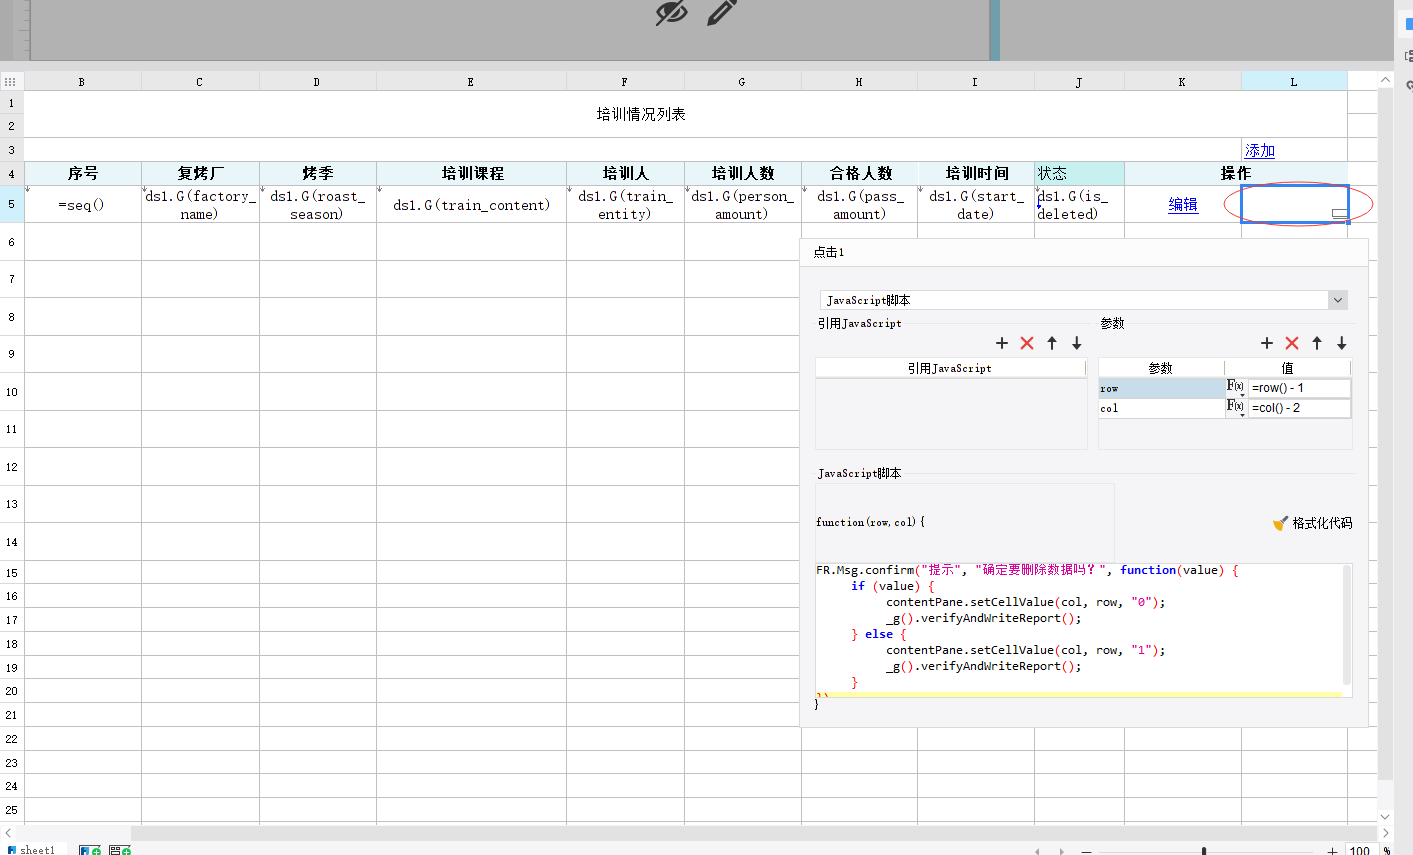Click the 值 column header in the parameter table

click(x=1288, y=368)
